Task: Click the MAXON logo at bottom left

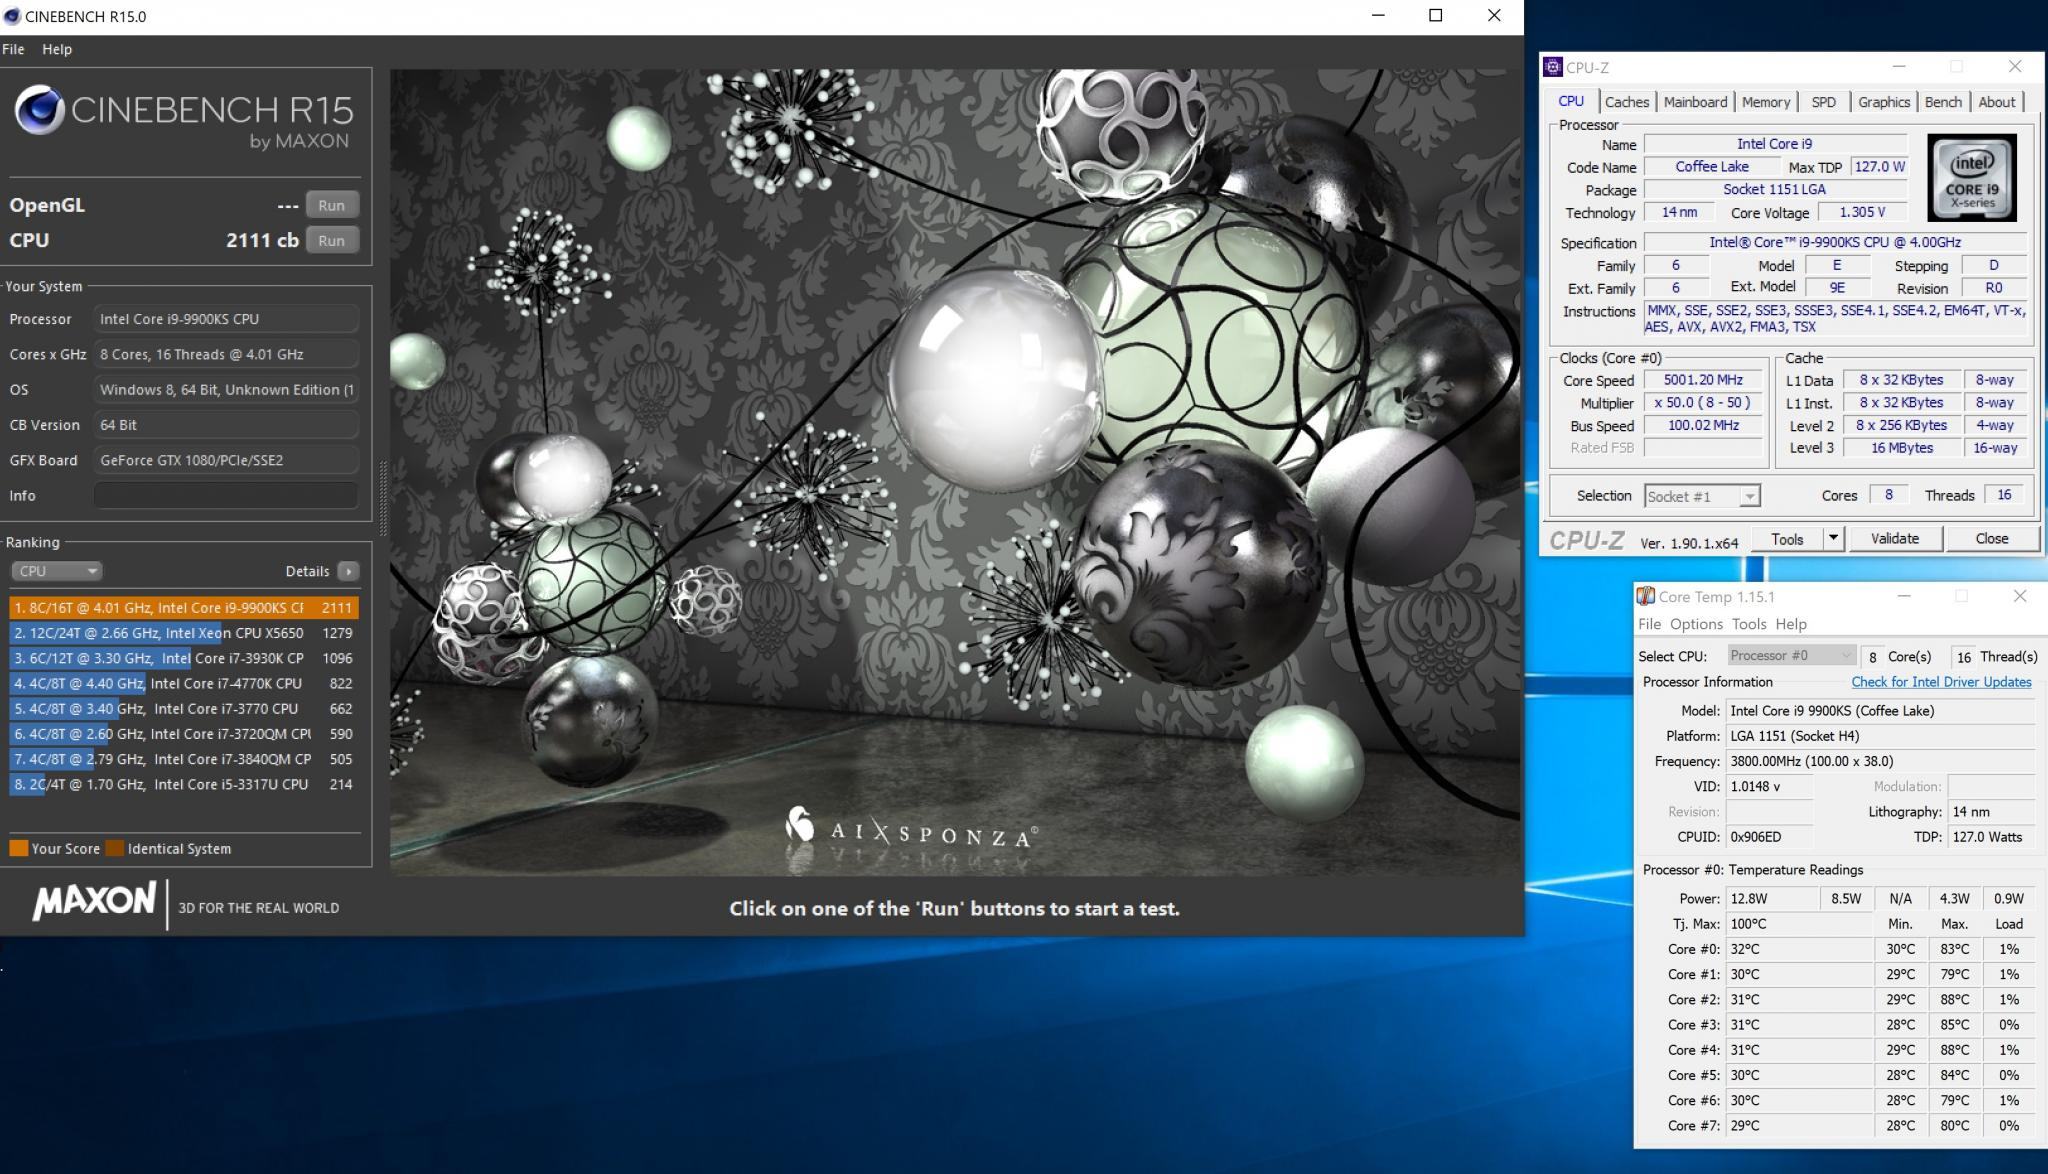Action: pos(94,901)
